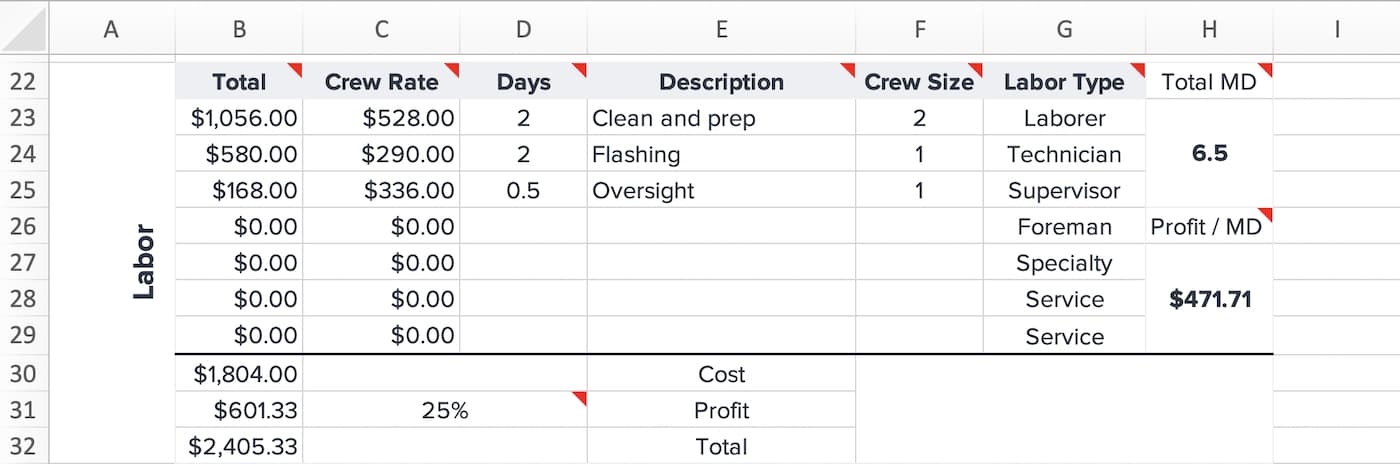1400x464 pixels.
Task: Click the $471.71 profit per MD cell
Action: (x=1209, y=299)
